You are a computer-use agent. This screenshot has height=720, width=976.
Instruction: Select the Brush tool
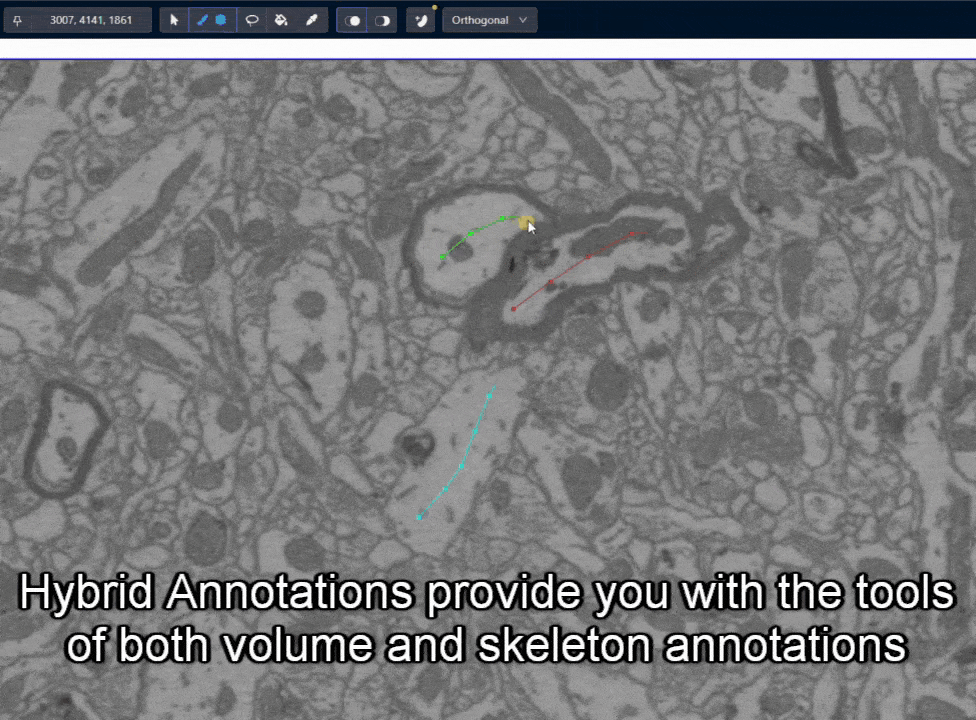coord(202,21)
